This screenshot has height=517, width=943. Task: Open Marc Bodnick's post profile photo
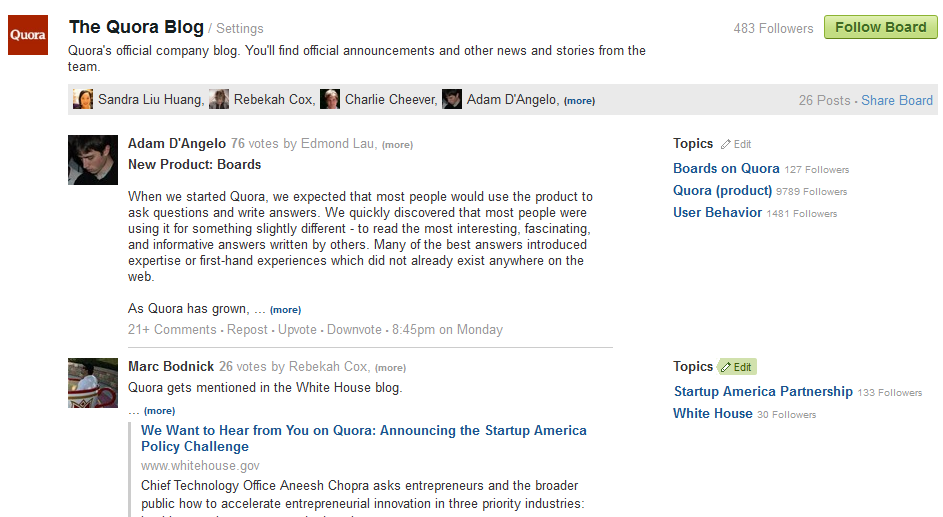coord(93,383)
